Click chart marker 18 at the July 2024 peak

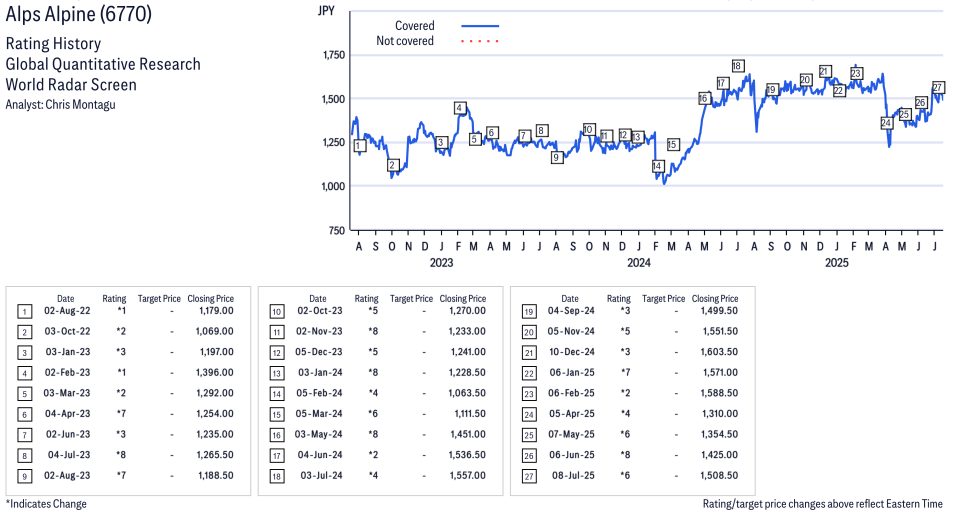tap(737, 66)
